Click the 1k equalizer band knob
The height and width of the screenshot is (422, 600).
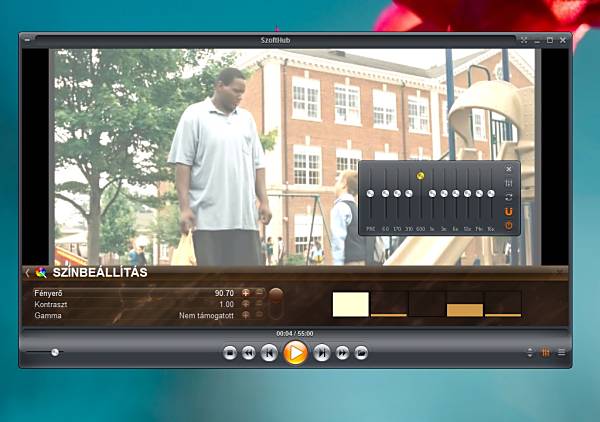(x=432, y=194)
